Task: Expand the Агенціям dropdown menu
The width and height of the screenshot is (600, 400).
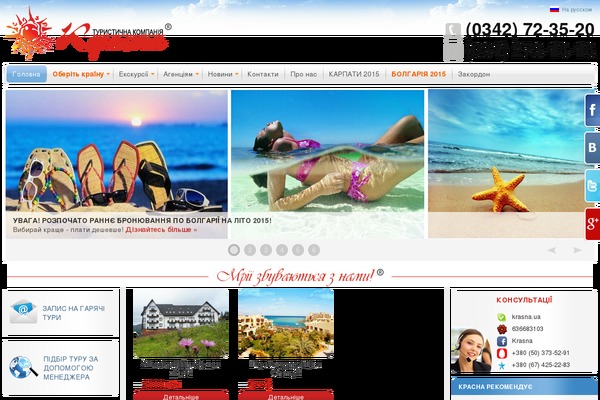Action: point(181,74)
